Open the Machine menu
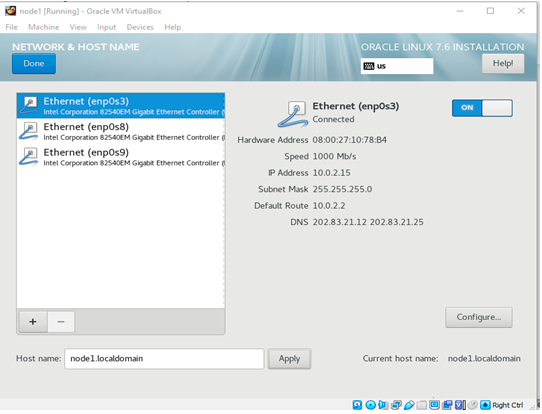Viewport: 542px width, 414px height. [44, 27]
